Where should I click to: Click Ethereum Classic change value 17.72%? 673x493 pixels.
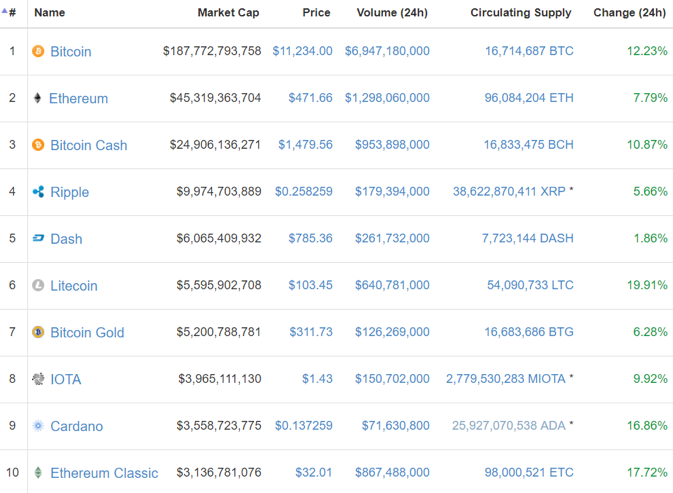coord(647,472)
